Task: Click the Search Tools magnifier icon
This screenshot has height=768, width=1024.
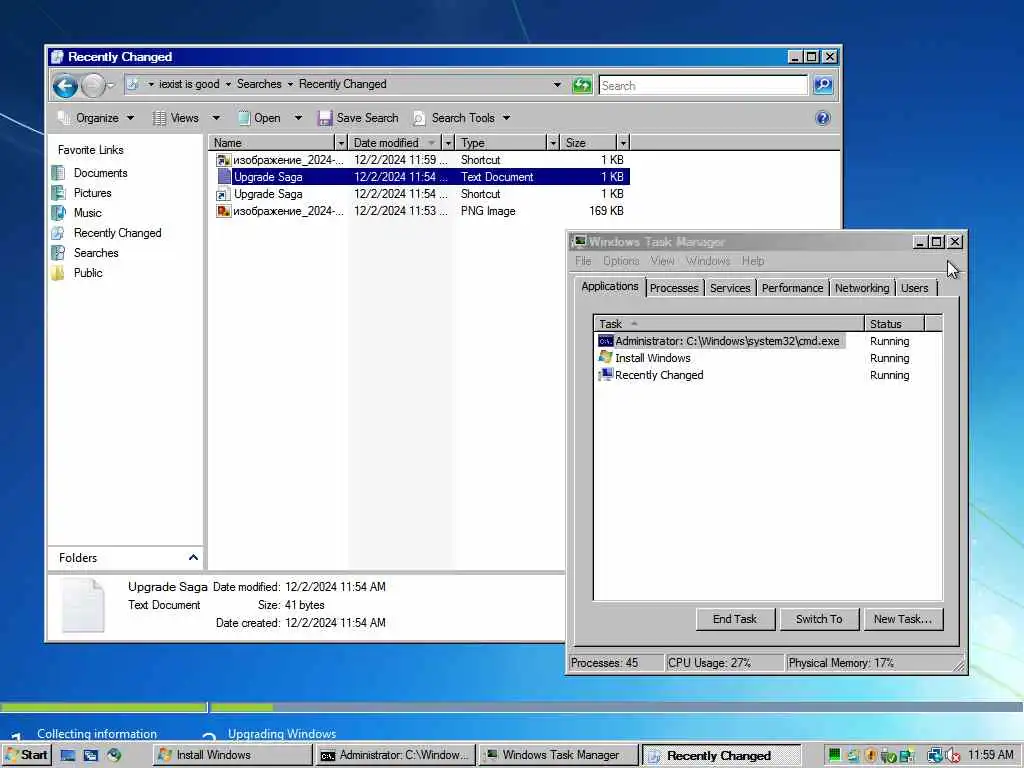Action: point(419,118)
